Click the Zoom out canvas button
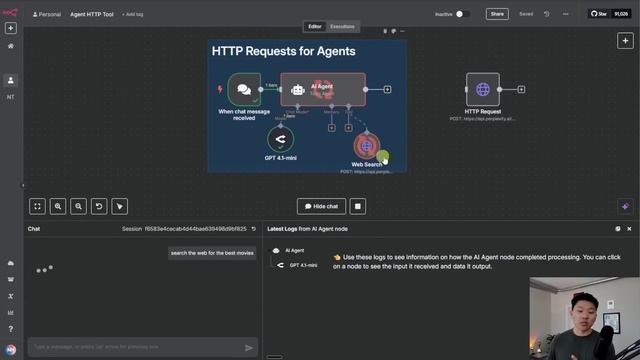Image resolution: width=640 pixels, height=360 pixels. click(78, 207)
